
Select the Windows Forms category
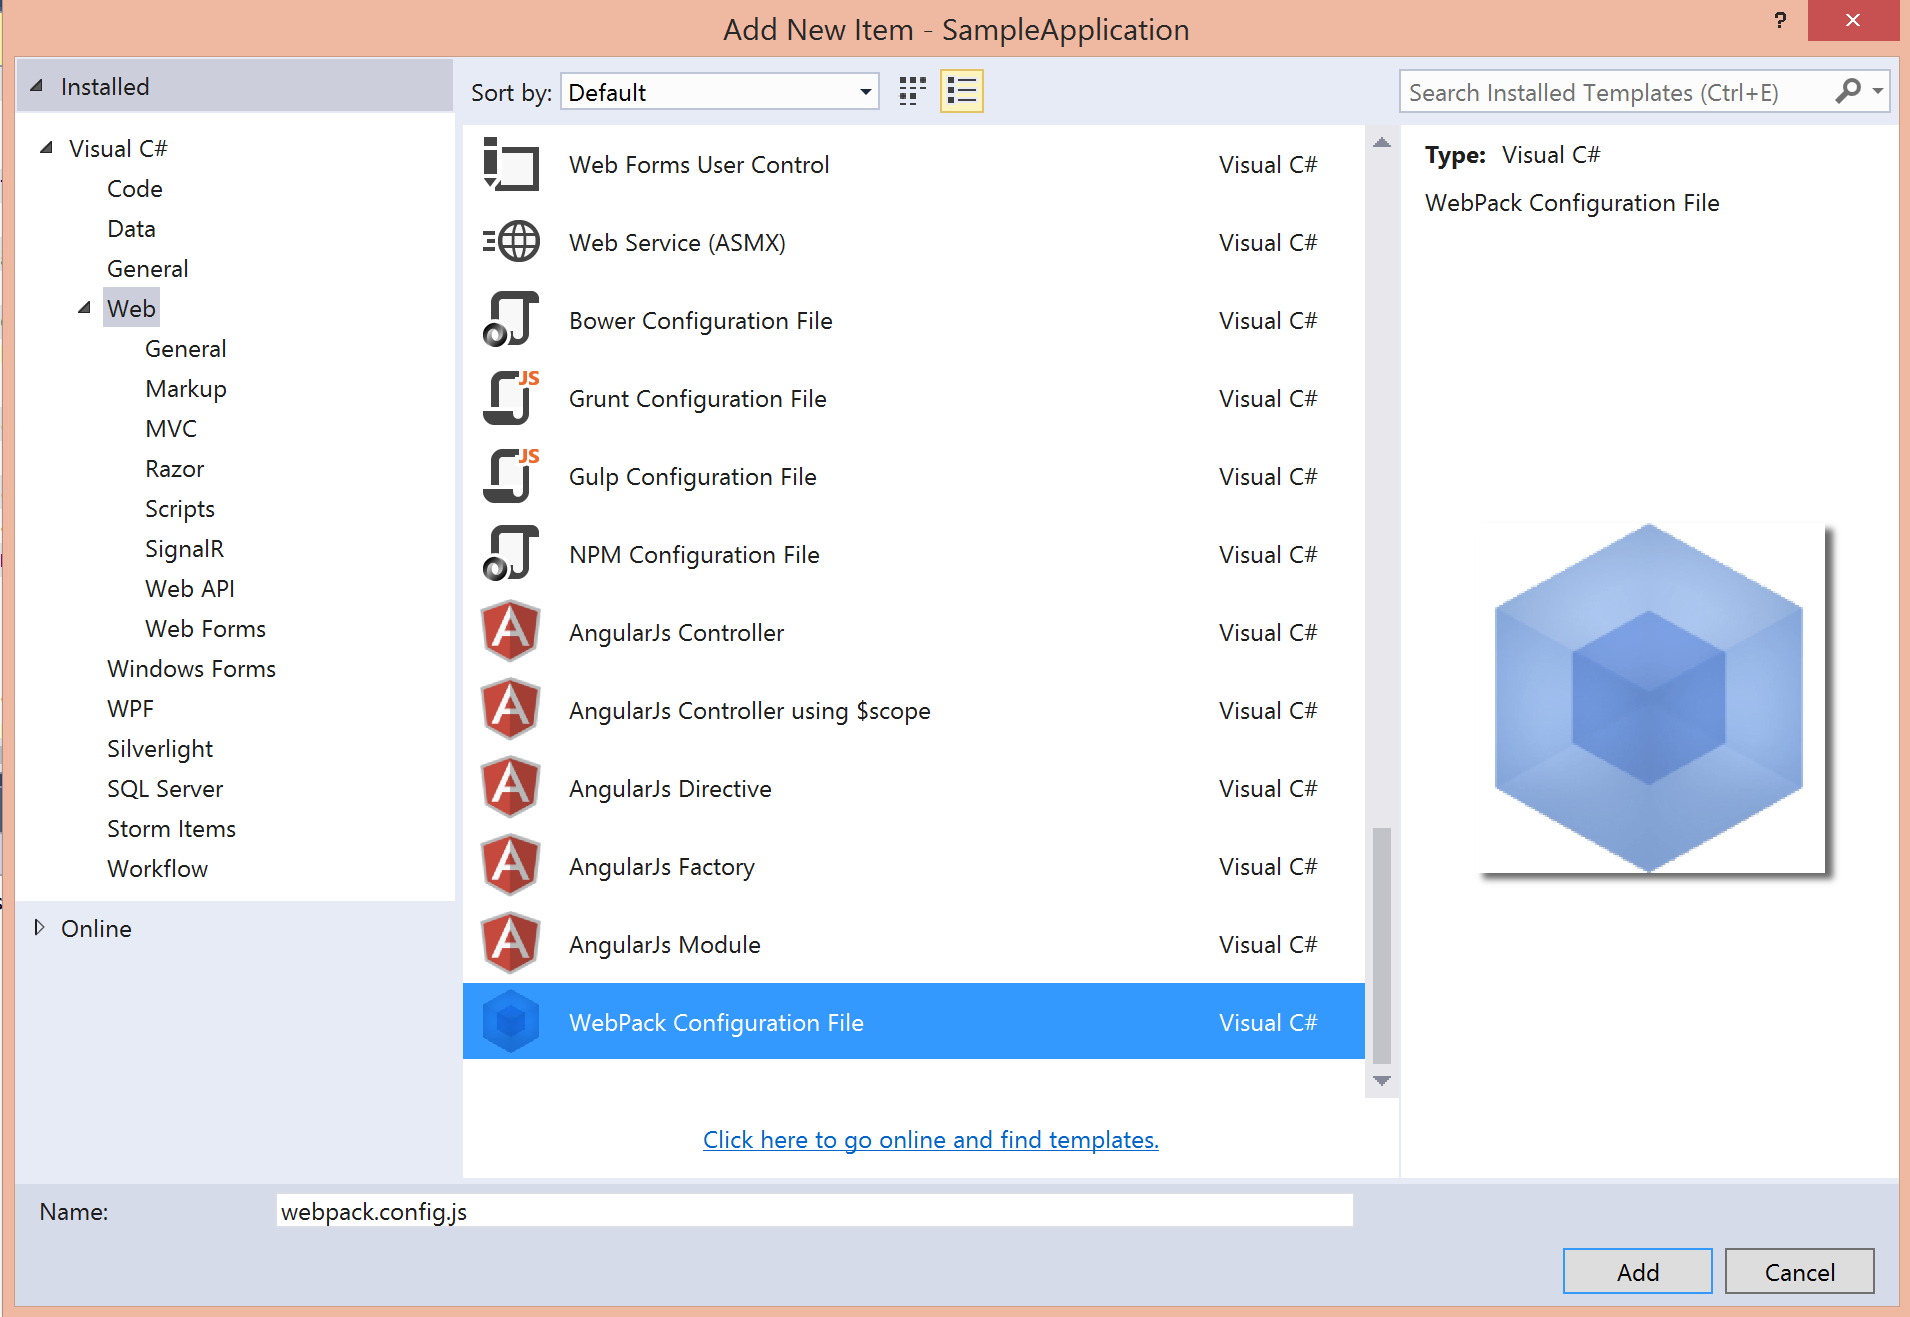(192, 668)
